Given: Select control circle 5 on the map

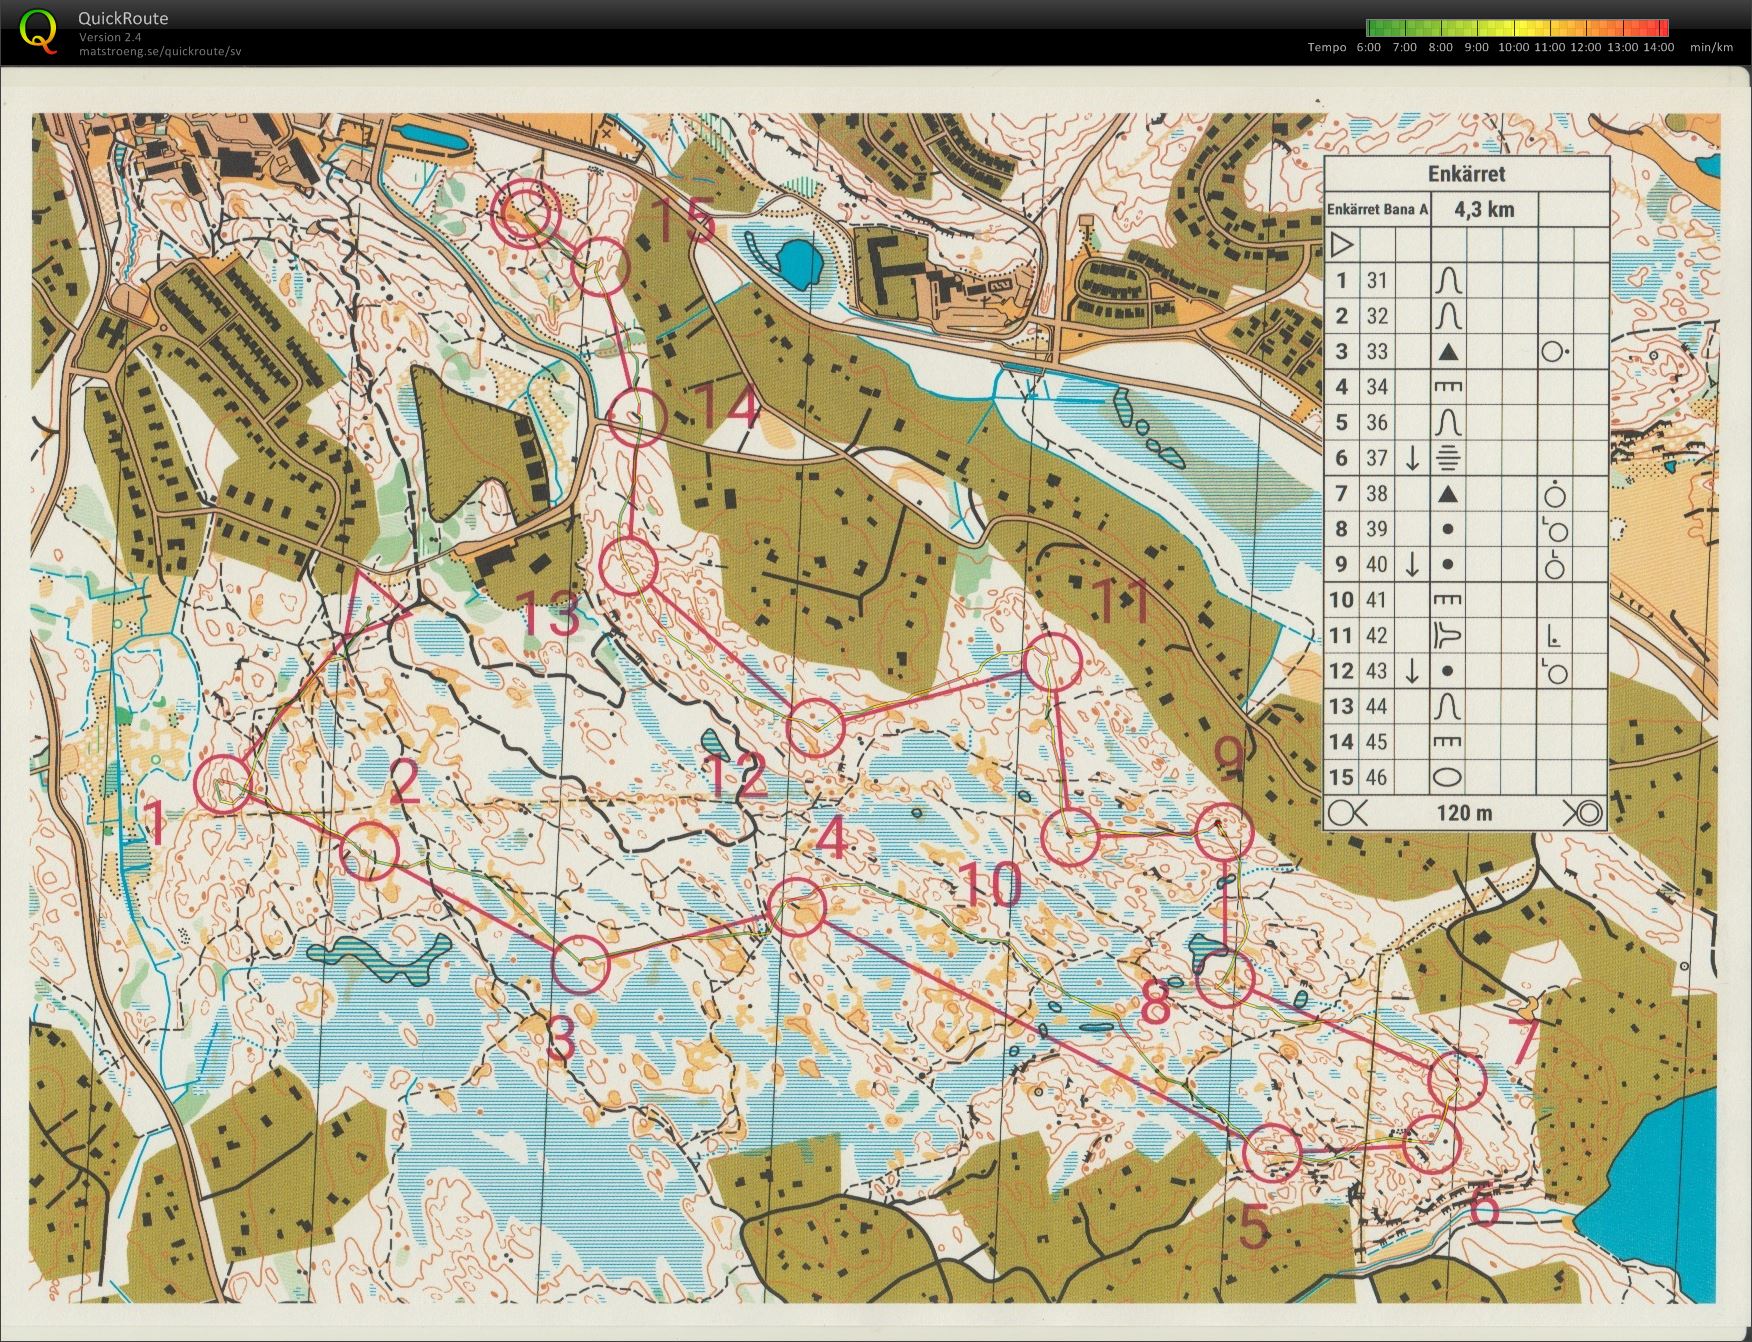Looking at the screenshot, I should 1272,1152.
